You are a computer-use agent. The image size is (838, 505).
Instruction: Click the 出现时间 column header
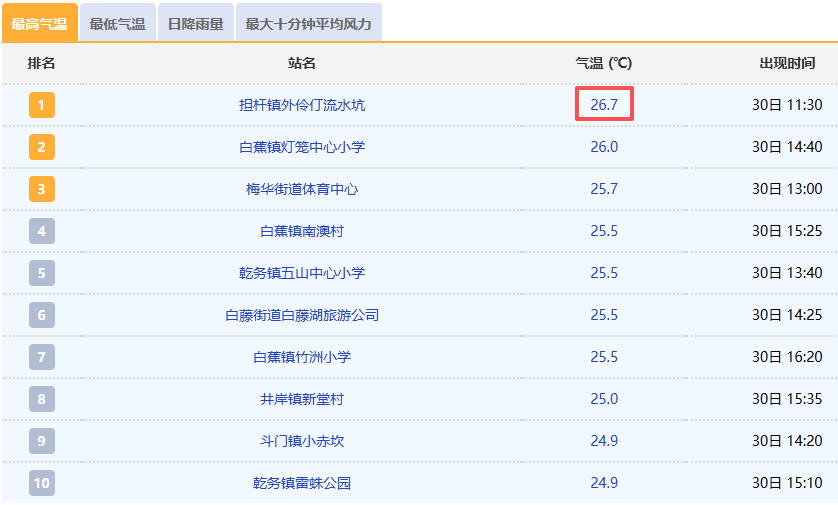[x=787, y=63]
